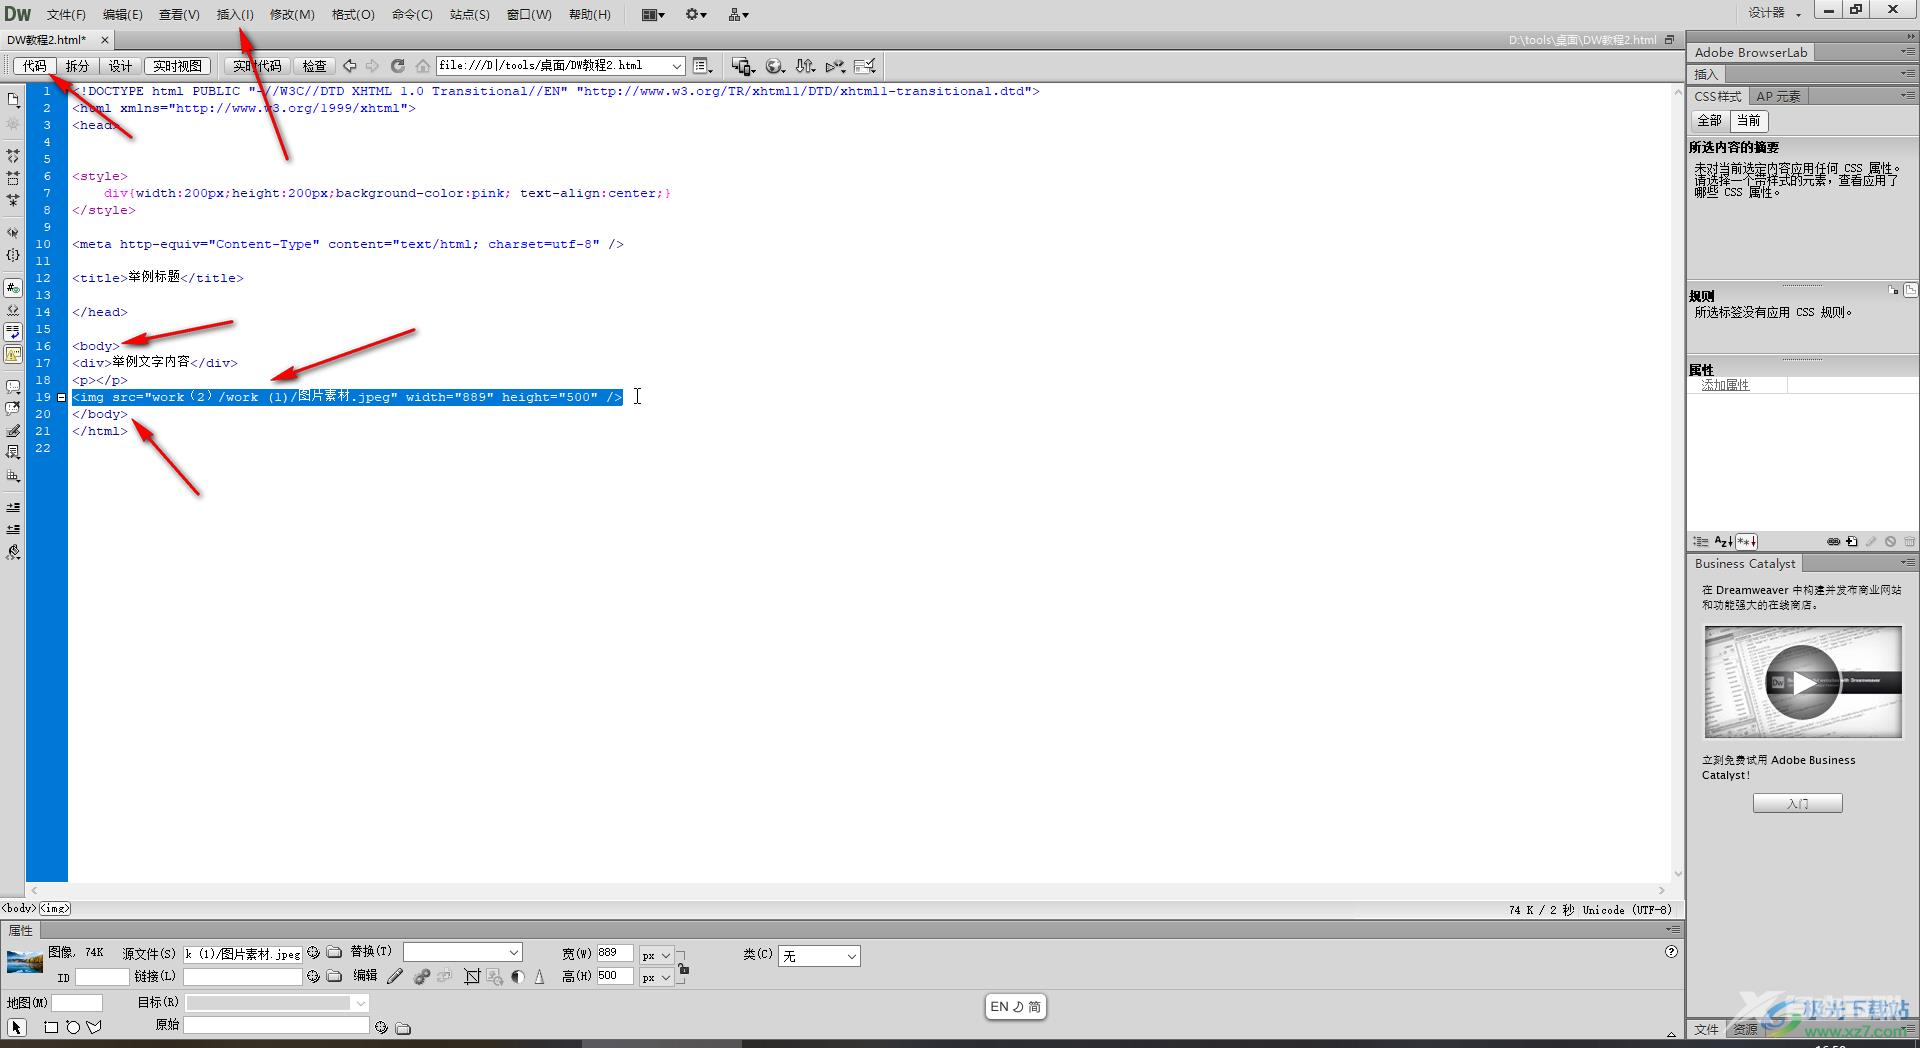Open the Live view options list icon

(703, 66)
